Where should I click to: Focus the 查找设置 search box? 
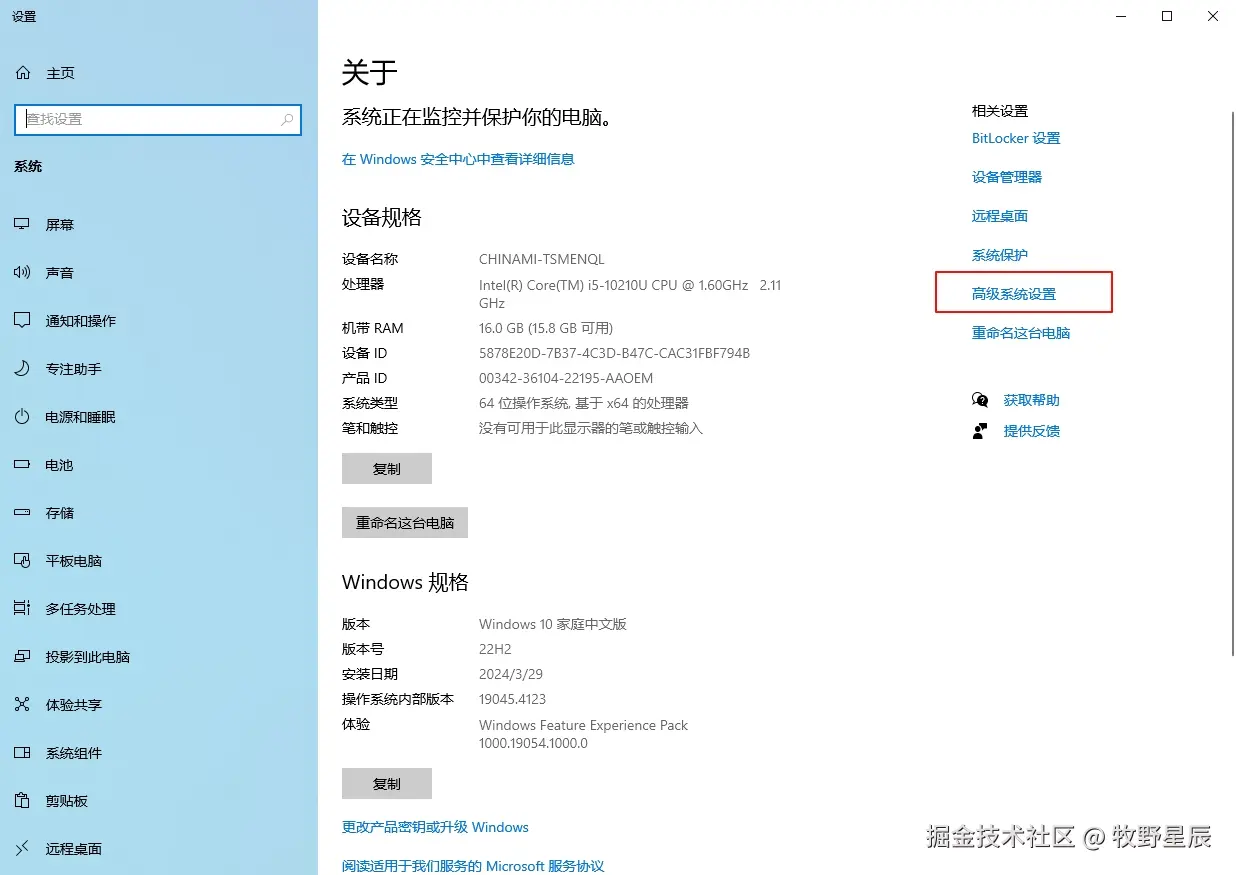158,119
